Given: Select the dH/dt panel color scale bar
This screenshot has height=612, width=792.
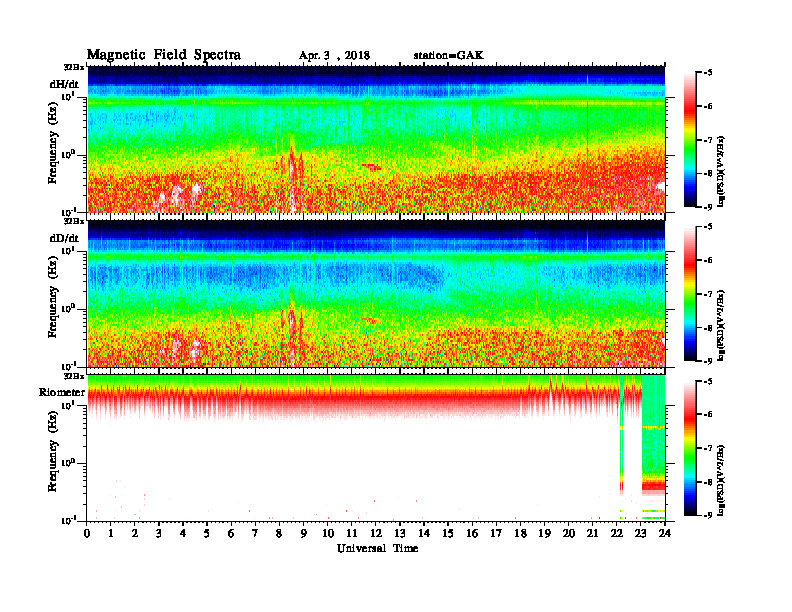Looking at the screenshot, I should point(689,140).
